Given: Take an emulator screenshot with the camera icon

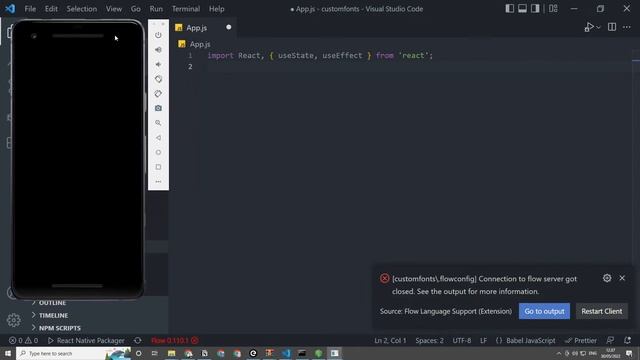Looking at the screenshot, I should [x=158, y=108].
